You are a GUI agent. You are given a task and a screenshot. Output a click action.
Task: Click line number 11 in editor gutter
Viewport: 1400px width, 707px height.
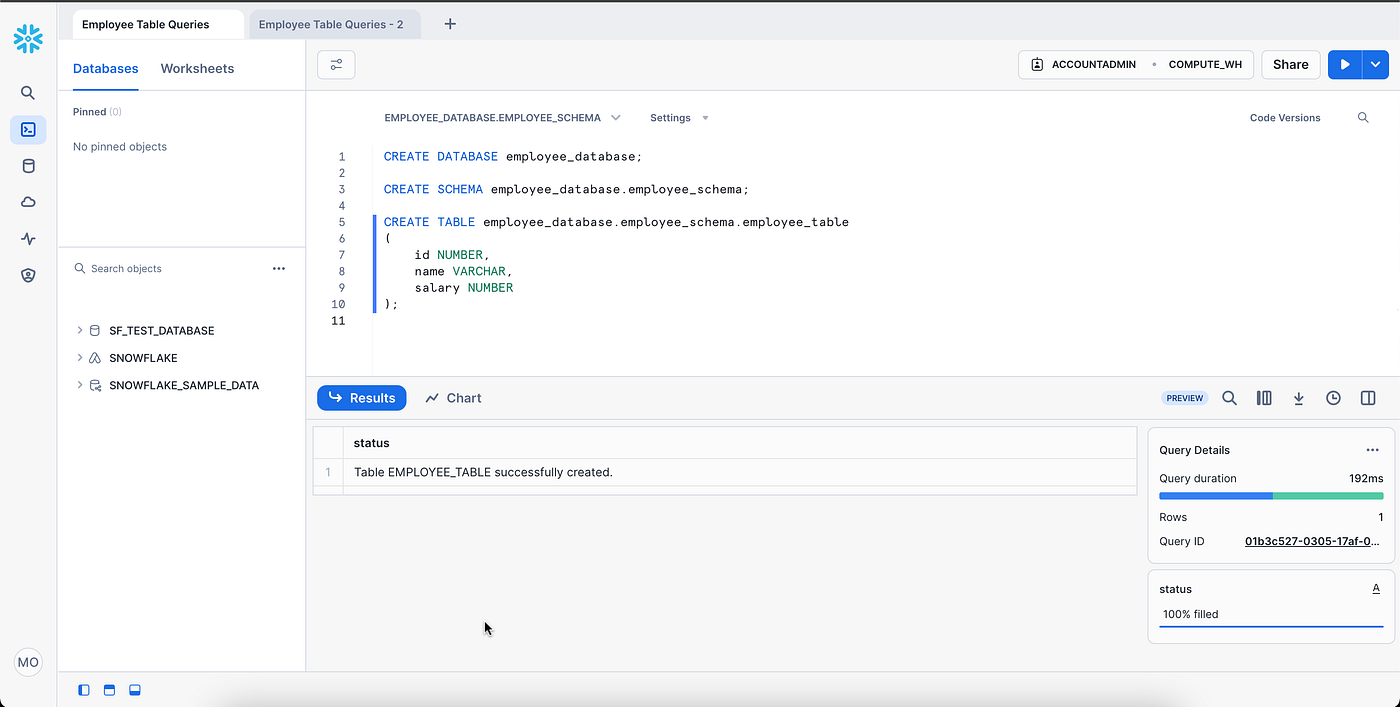[x=338, y=321]
